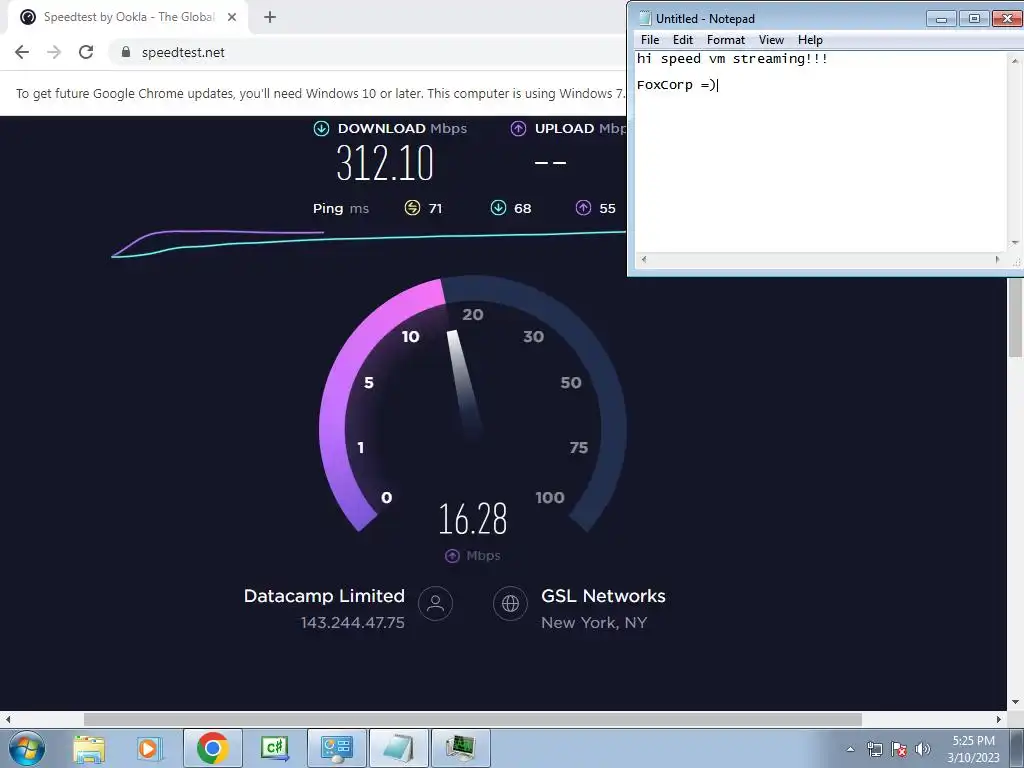Click the idle ping latency icon
Viewport: 1024px width, 768px height.
(412, 208)
